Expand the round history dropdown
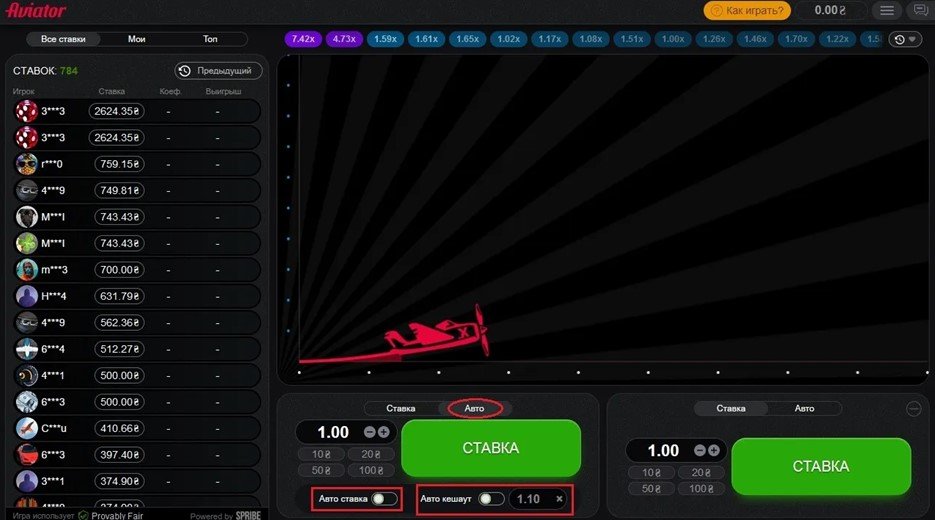This screenshot has height=520, width=935. click(x=905, y=39)
